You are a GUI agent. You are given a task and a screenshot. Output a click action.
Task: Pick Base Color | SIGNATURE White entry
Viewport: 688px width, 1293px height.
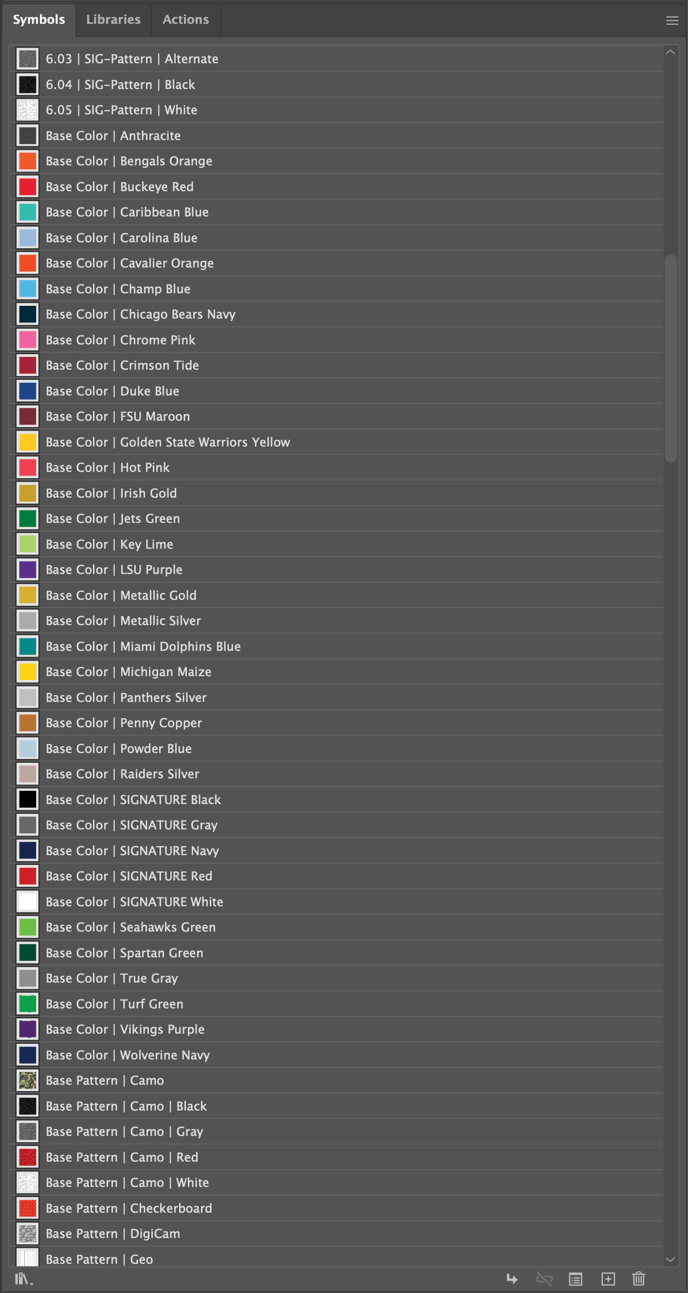pos(134,902)
